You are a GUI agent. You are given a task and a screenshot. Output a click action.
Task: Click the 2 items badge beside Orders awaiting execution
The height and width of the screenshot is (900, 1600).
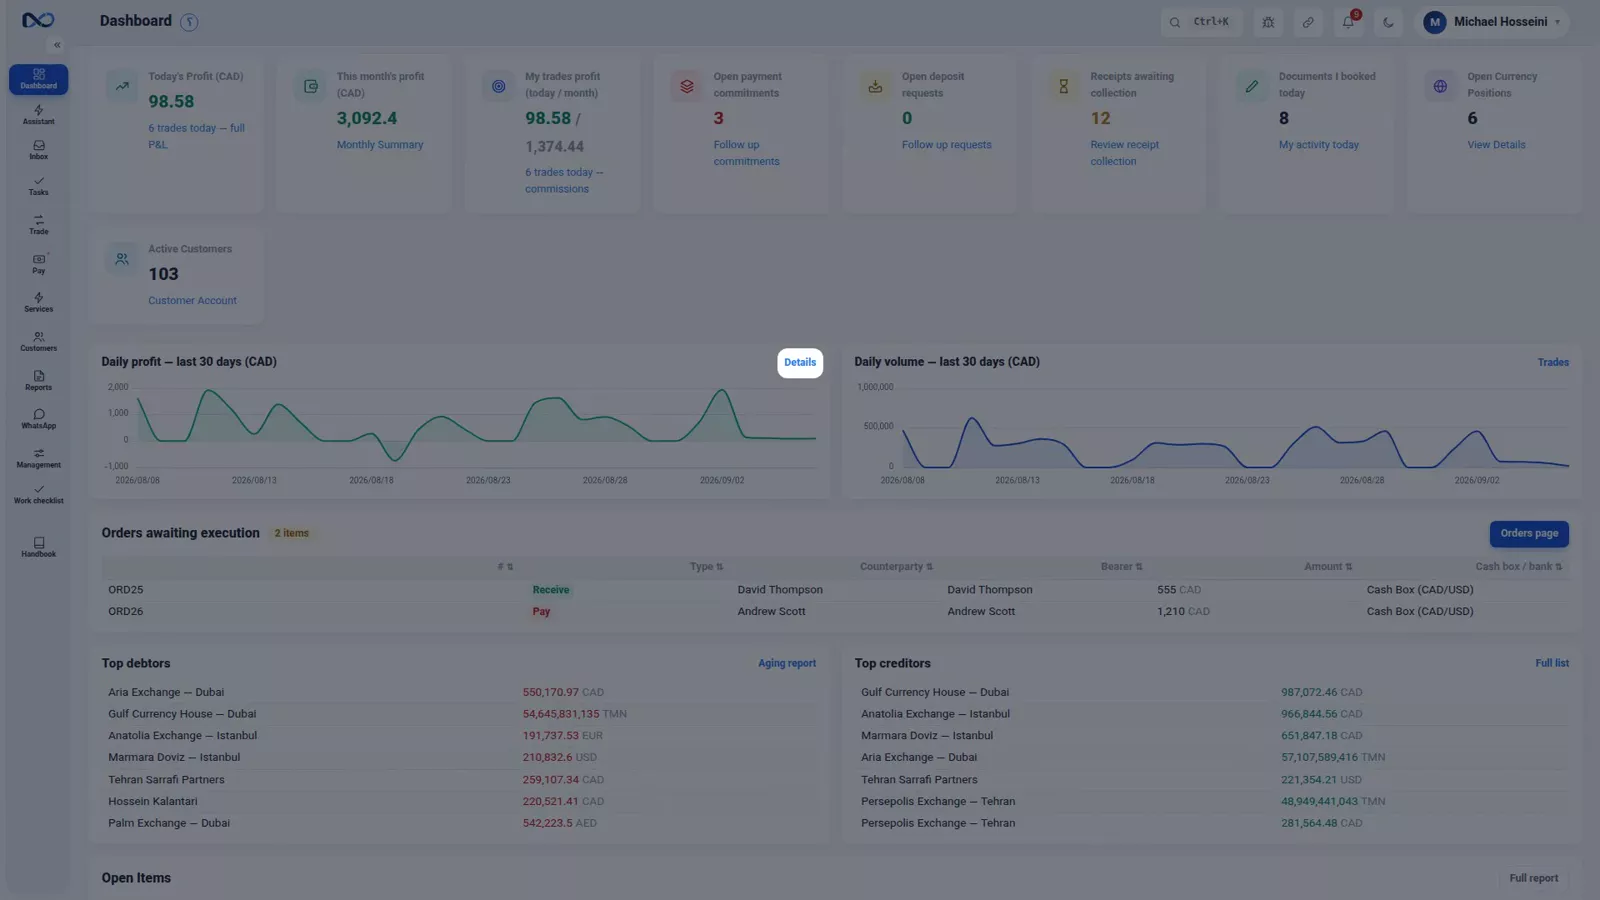(292, 534)
